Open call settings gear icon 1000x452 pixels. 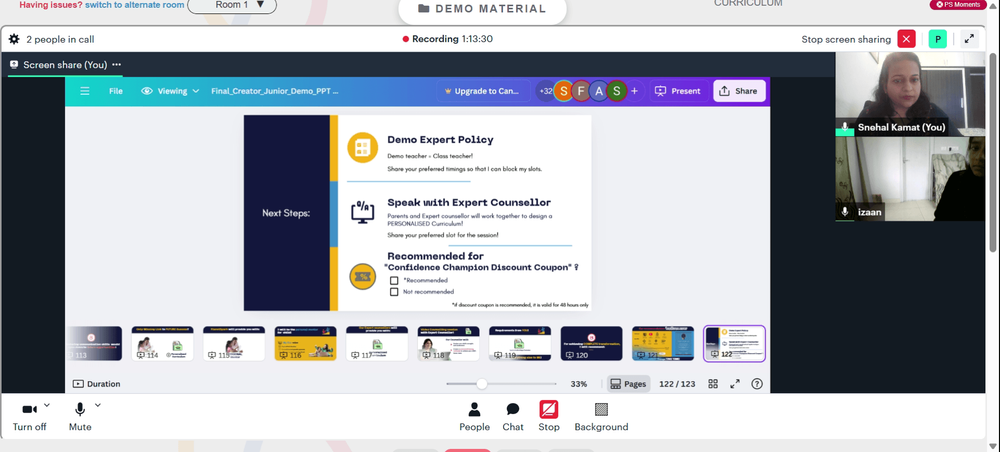point(14,39)
